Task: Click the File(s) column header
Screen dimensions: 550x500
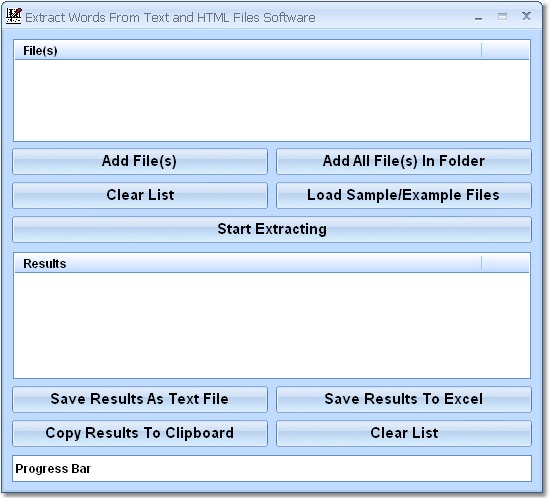Action: (x=248, y=51)
